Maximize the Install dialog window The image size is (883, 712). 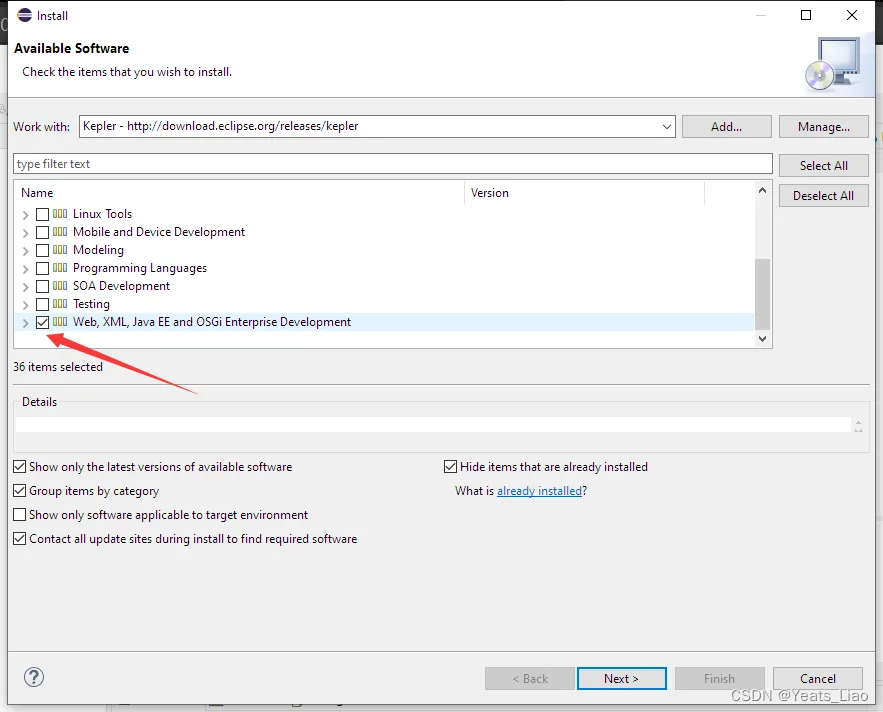click(x=806, y=15)
